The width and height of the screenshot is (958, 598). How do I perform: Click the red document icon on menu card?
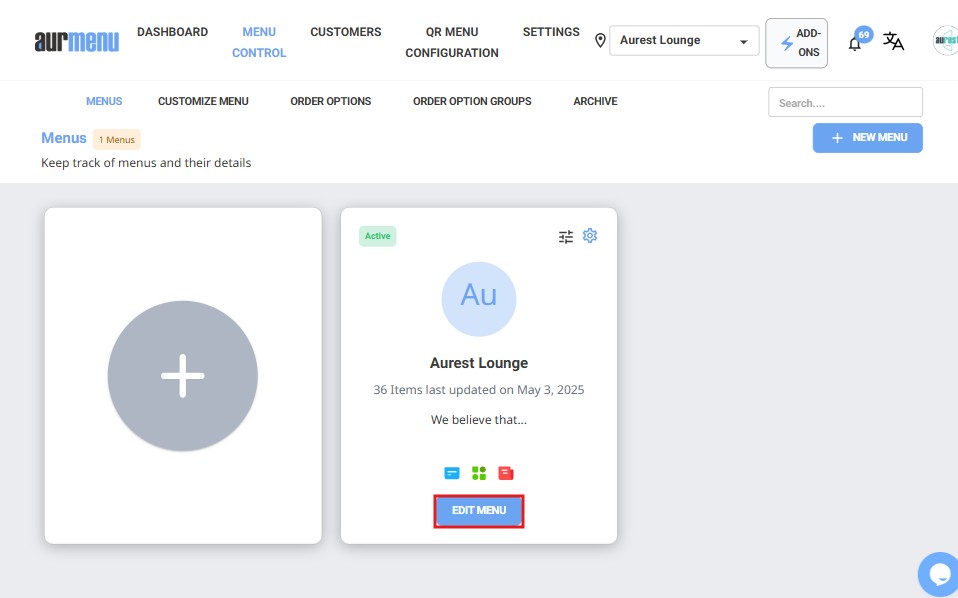506,473
